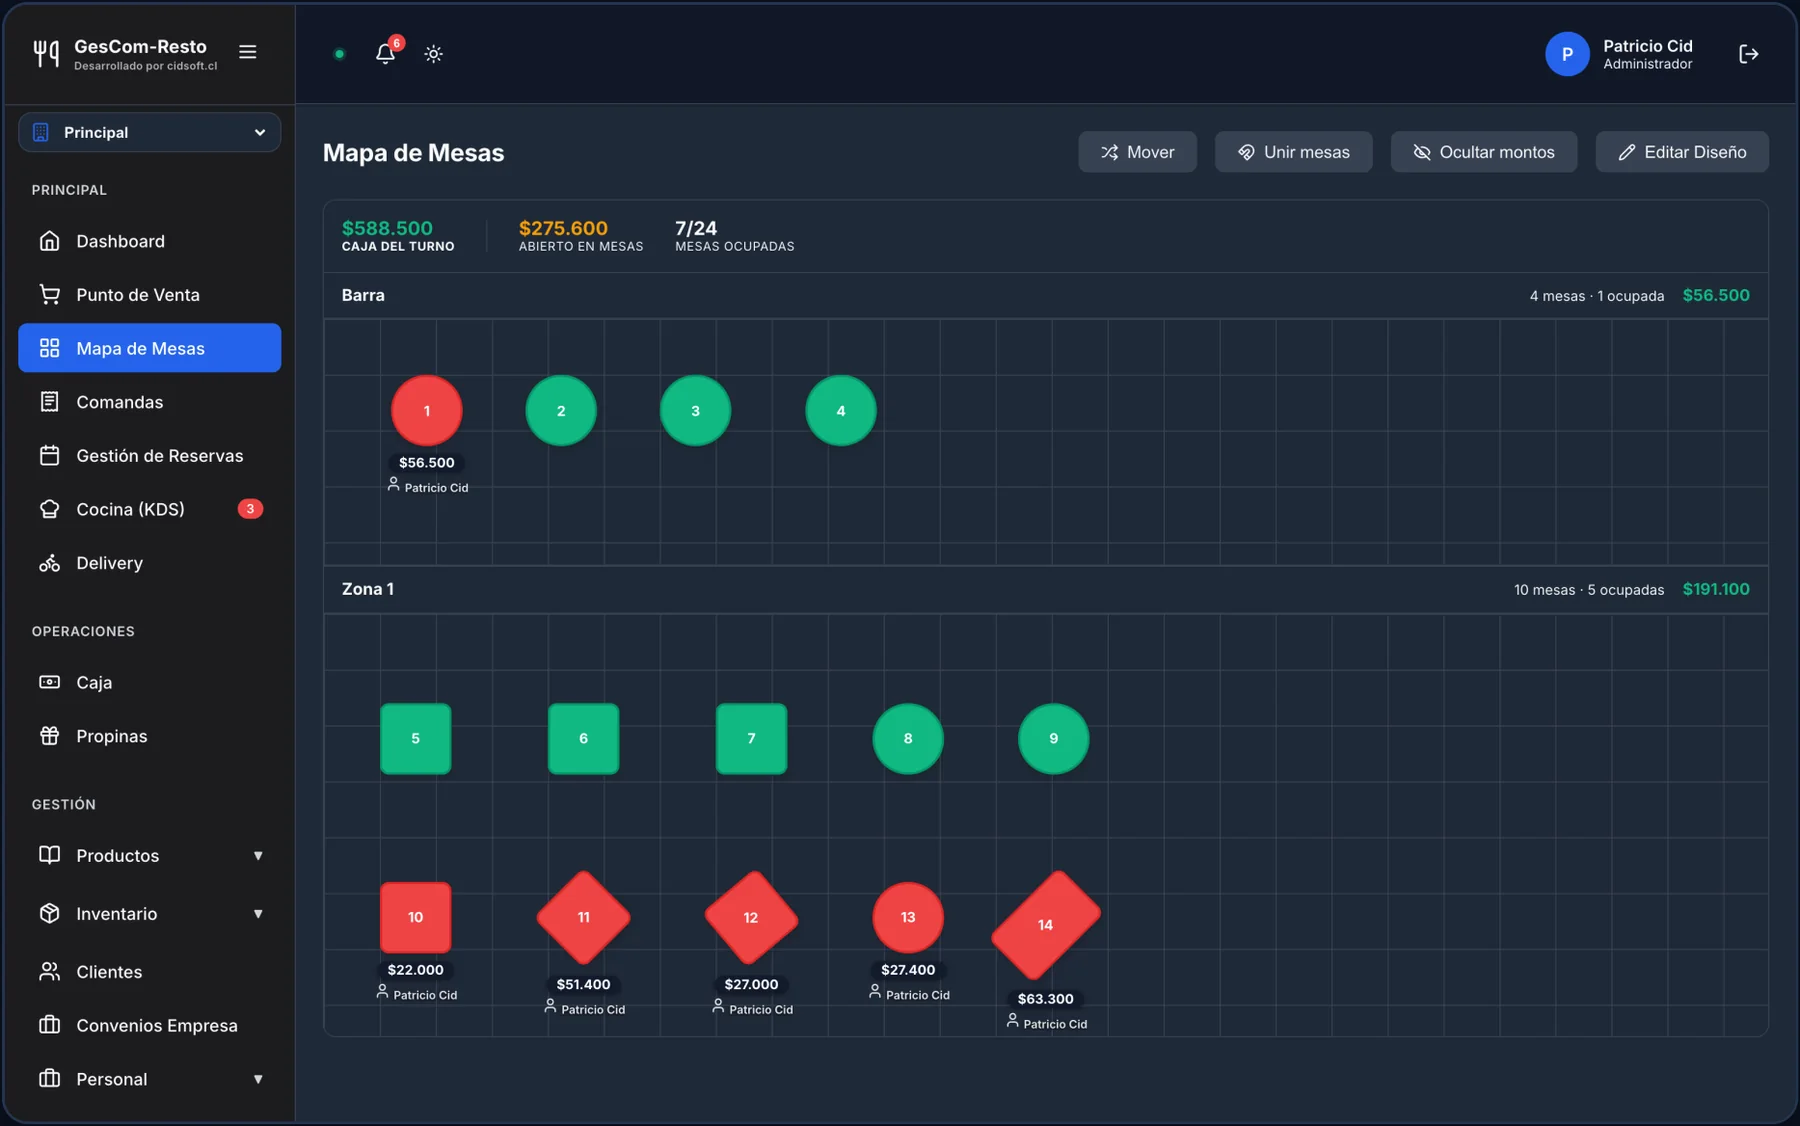Toggle light theme via sun icon
1800x1126 pixels.
433,54
